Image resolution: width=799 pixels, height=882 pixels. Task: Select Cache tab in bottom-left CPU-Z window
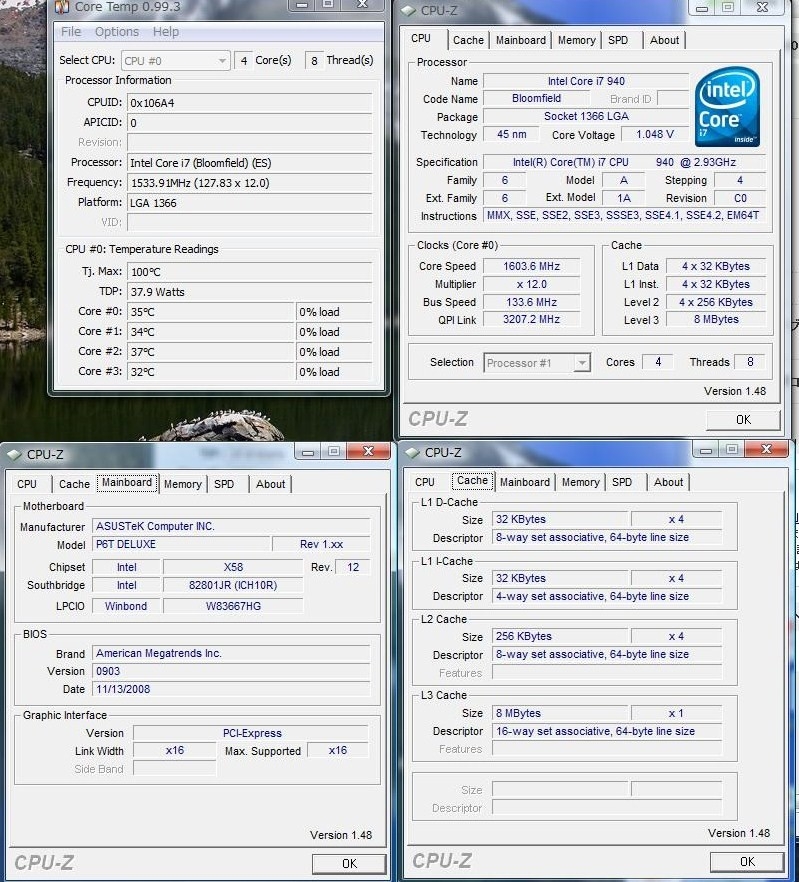[74, 484]
